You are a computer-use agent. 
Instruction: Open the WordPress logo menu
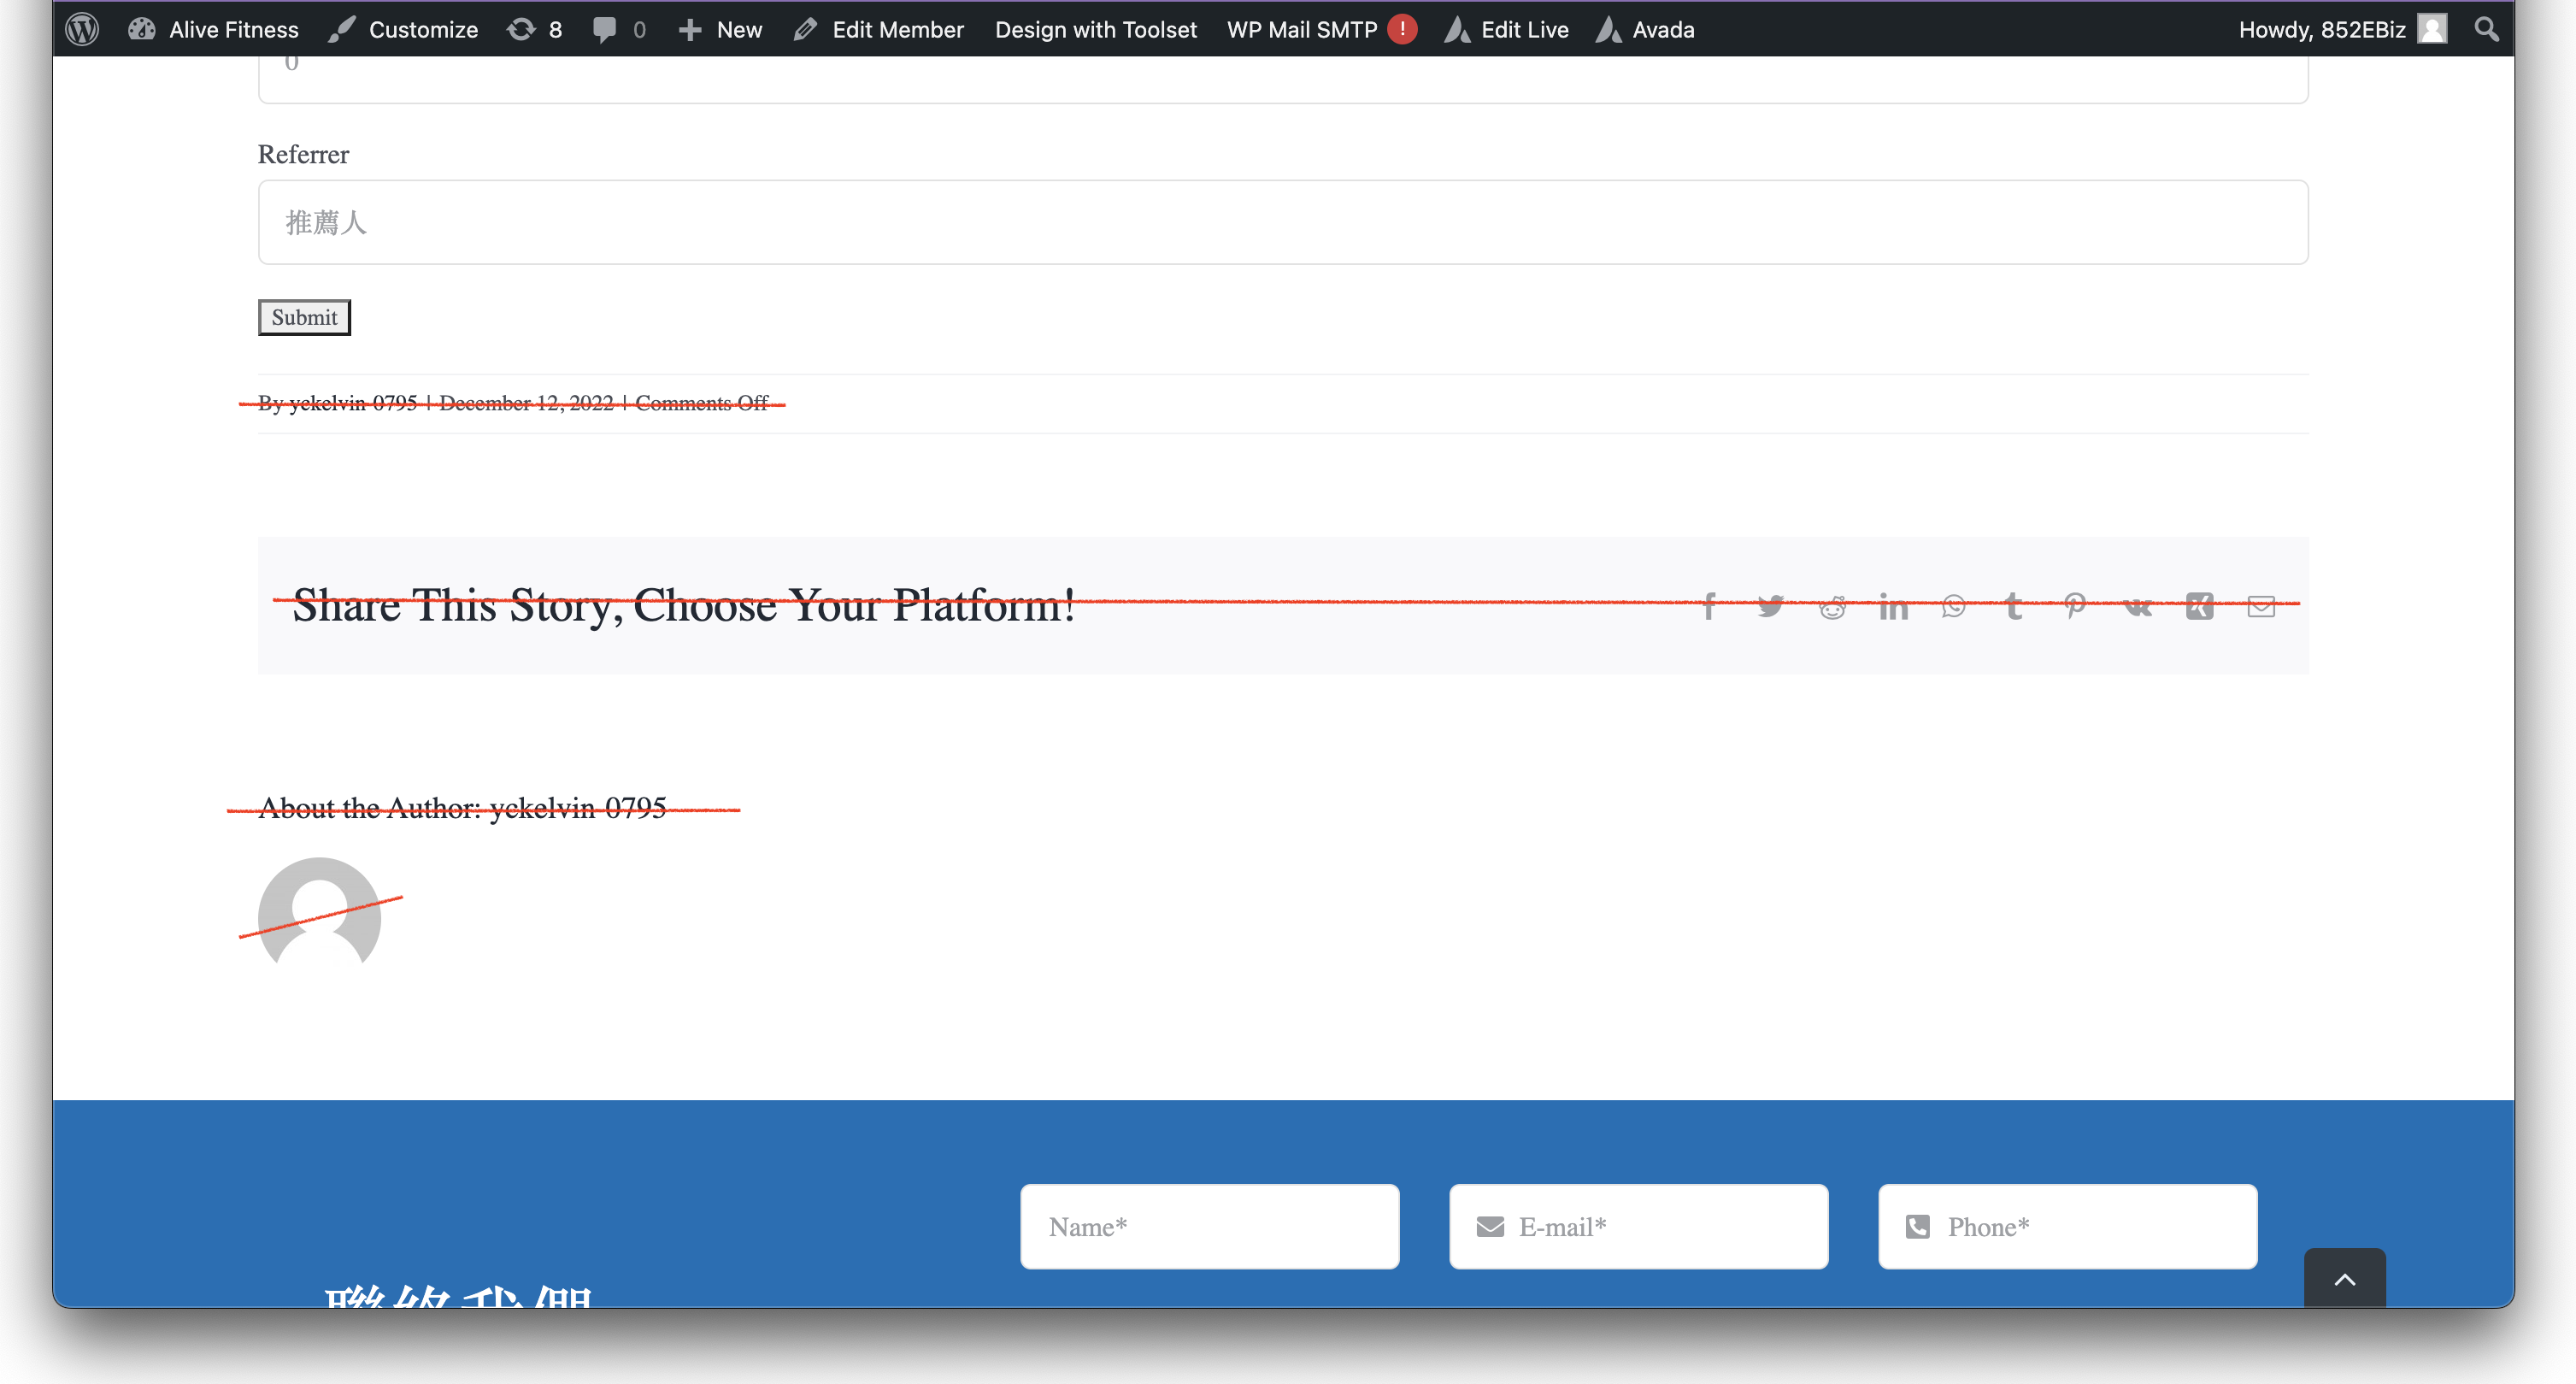(82, 29)
